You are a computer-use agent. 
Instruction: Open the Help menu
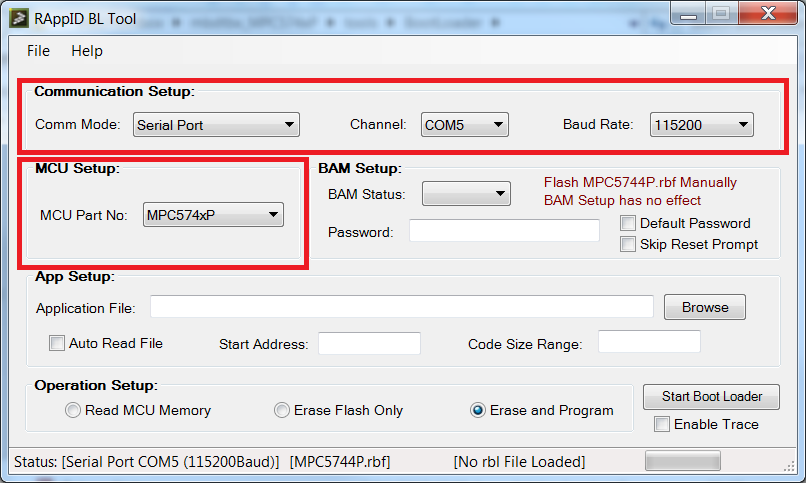click(x=87, y=51)
